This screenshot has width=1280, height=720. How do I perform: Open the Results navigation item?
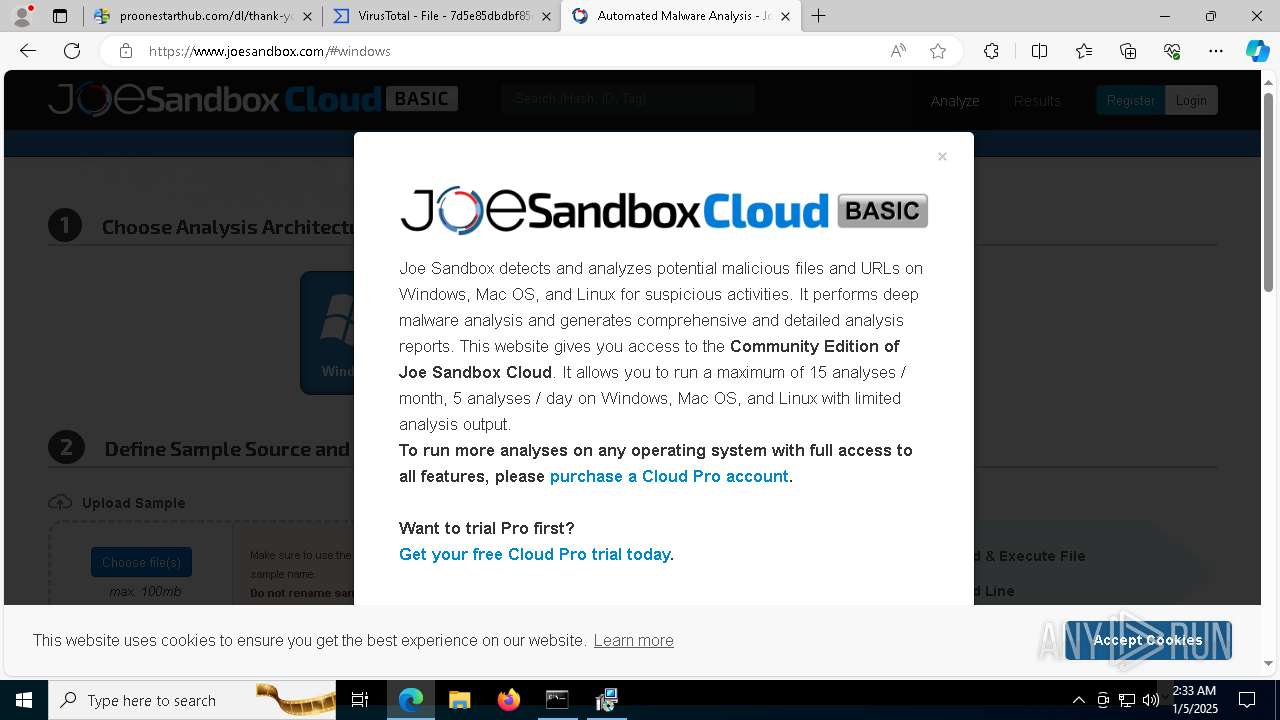coord(1037,101)
